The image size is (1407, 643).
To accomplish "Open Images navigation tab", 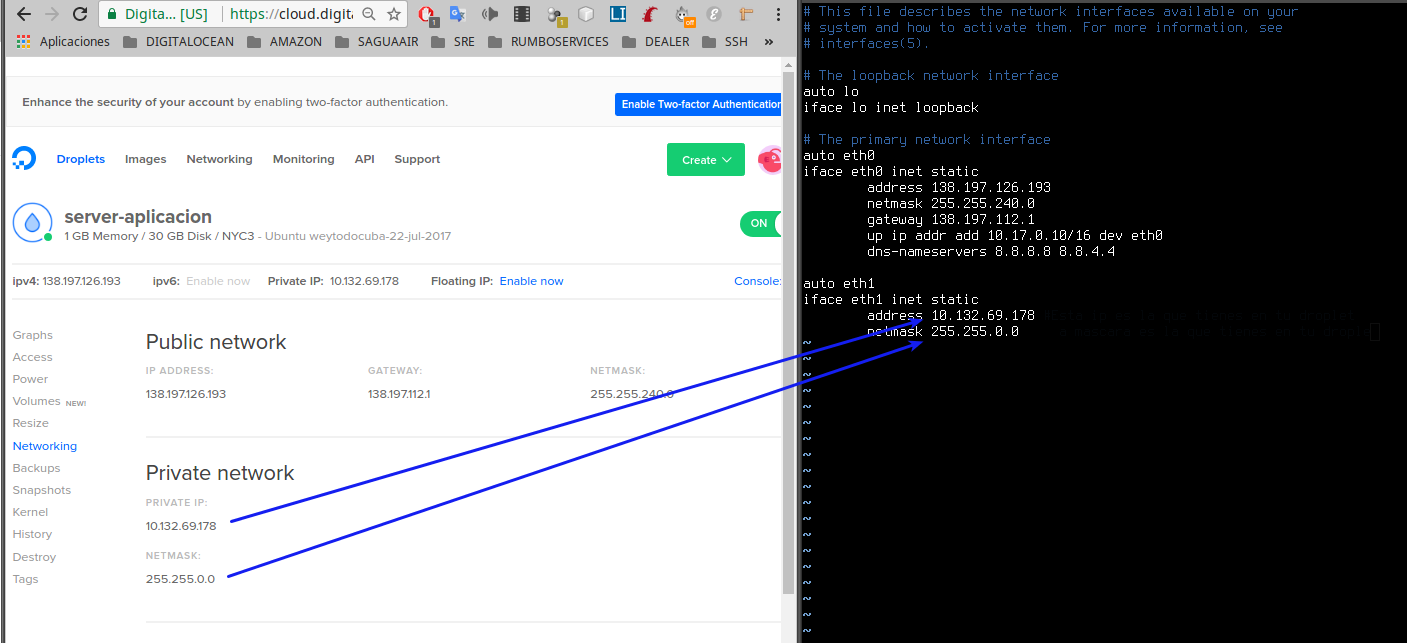I will 146,159.
